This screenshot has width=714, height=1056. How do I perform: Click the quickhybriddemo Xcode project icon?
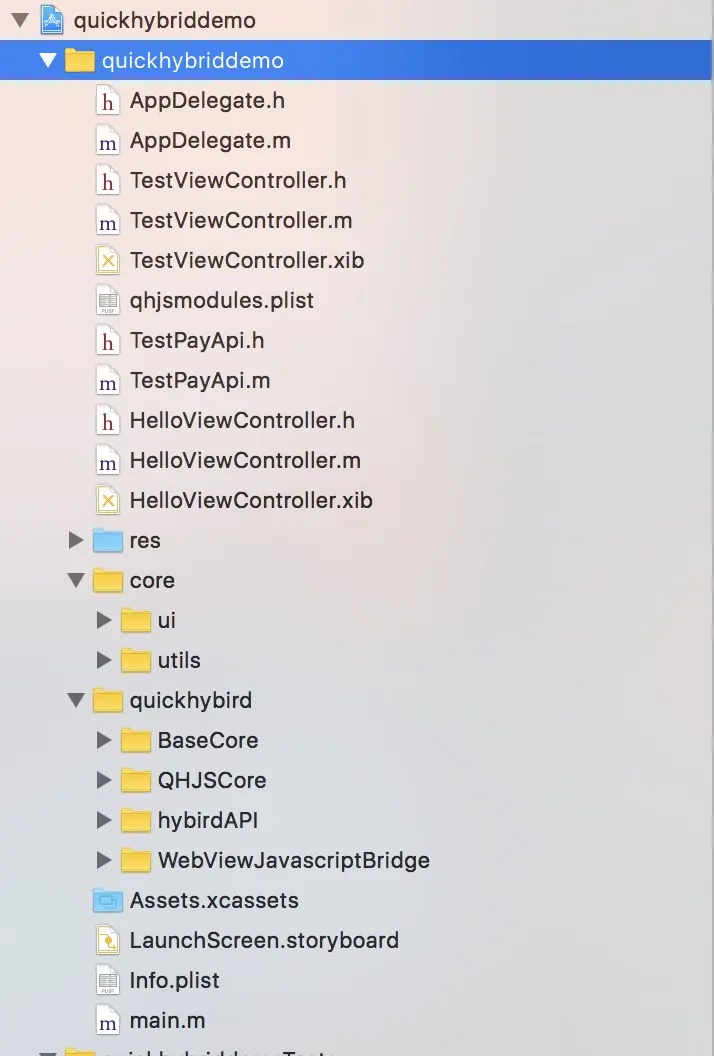pos(52,20)
